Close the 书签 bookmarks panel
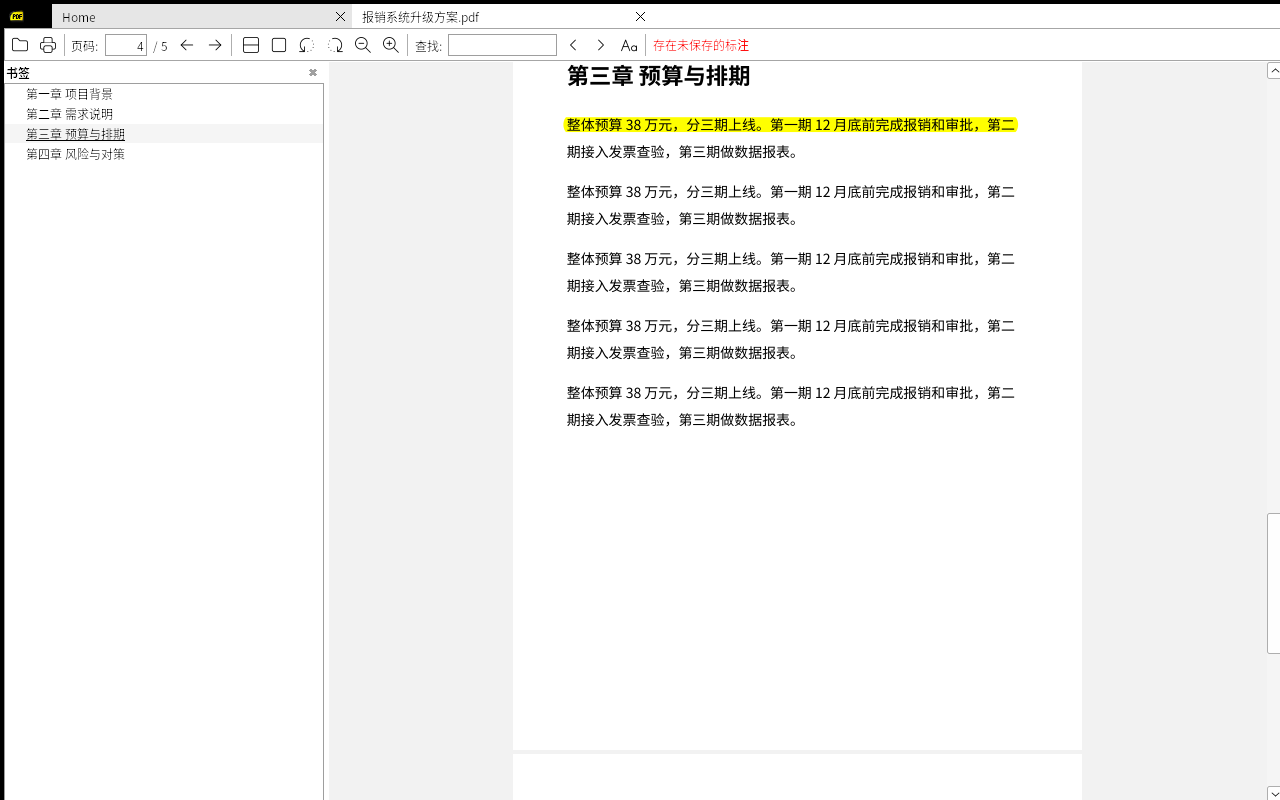Screen dimensions: 1280x800 point(313,72)
